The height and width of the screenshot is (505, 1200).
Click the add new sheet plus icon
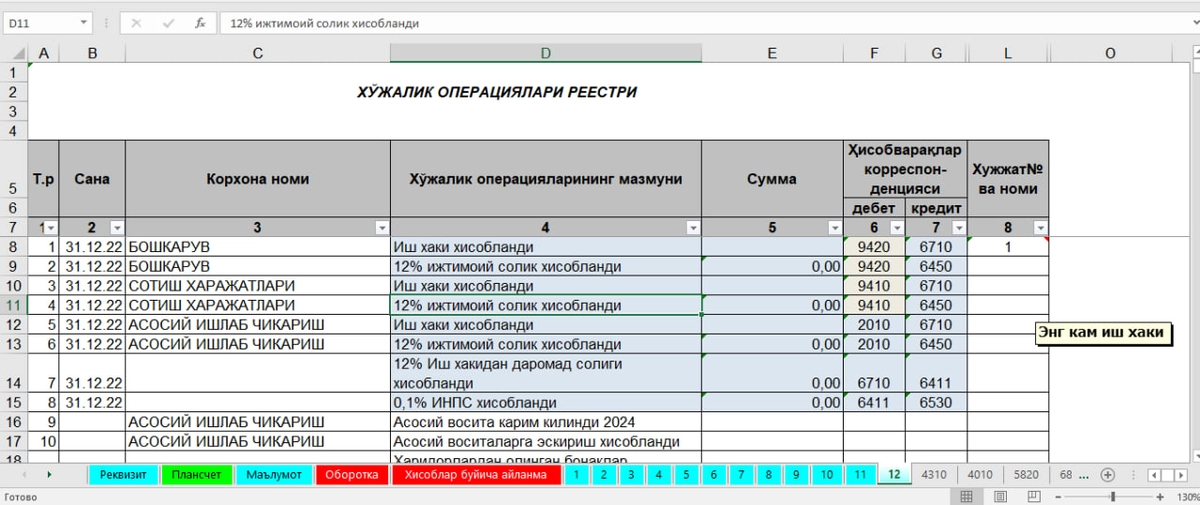pos(1106,474)
